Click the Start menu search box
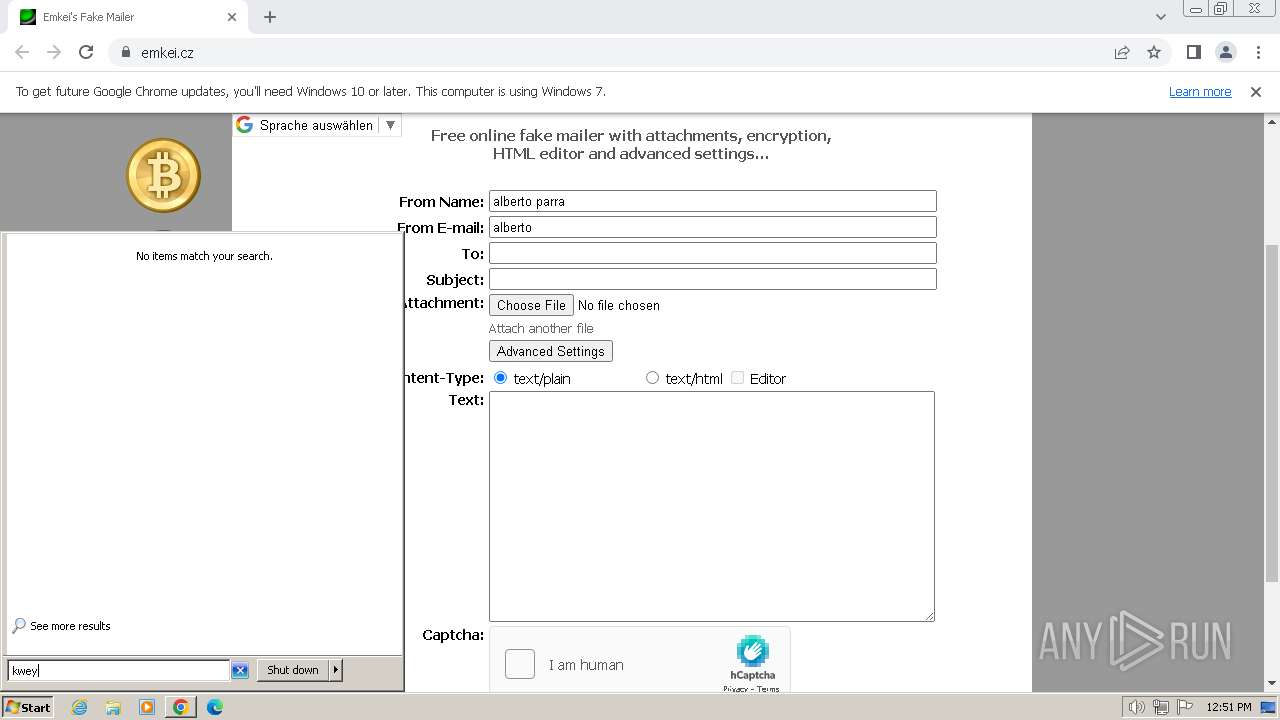The image size is (1280, 720). (119, 670)
